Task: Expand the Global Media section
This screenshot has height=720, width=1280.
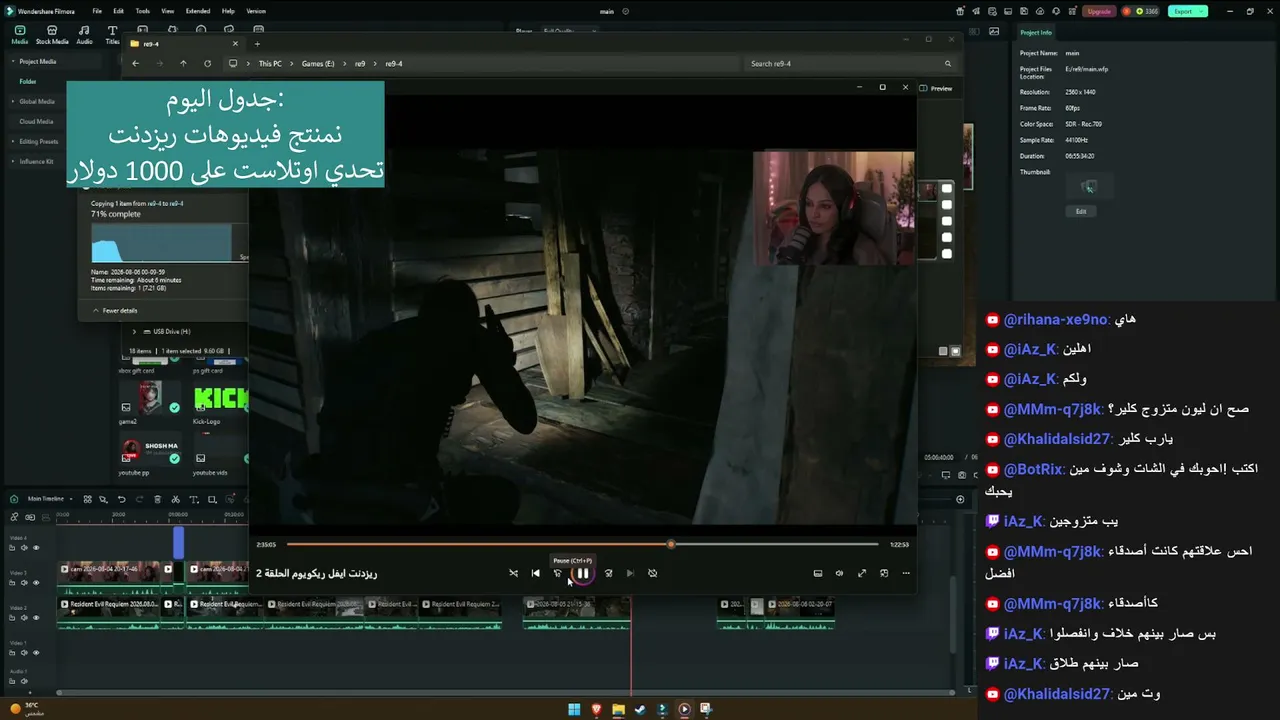Action: (x=13, y=102)
